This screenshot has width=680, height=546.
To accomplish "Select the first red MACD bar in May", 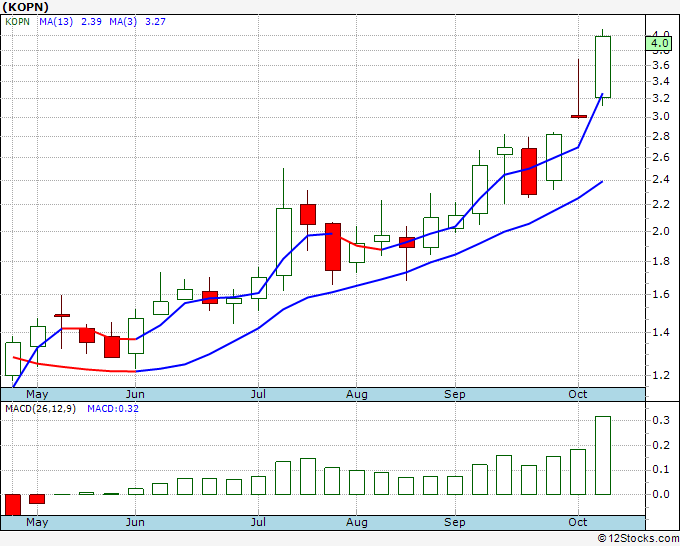I will coord(13,504).
